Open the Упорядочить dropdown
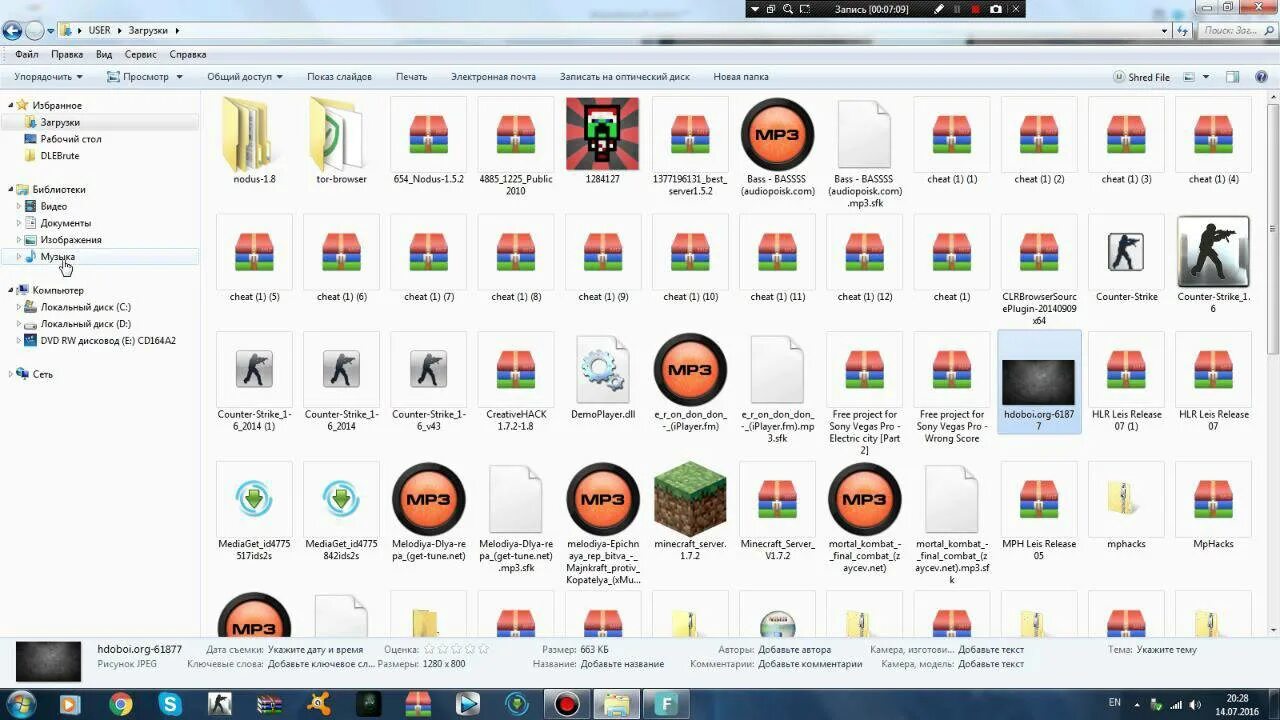This screenshot has height=720, width=1280. pos(49,77)
